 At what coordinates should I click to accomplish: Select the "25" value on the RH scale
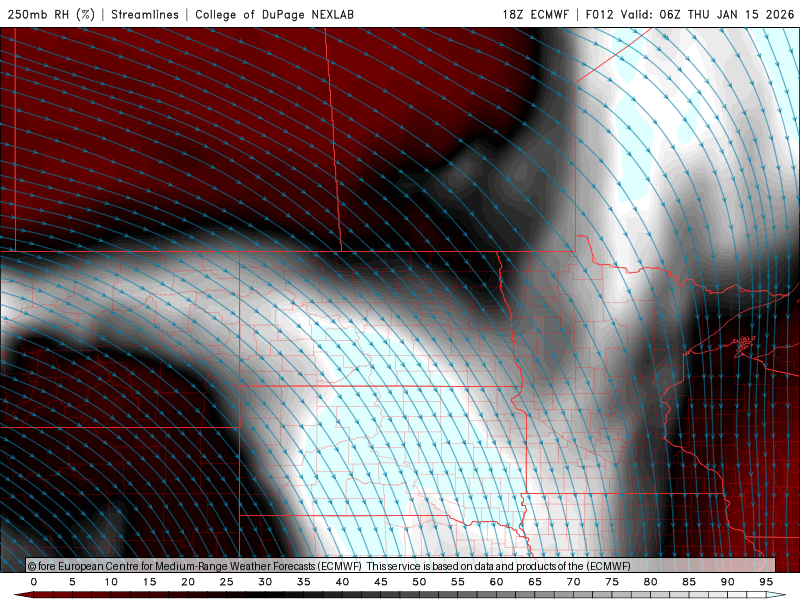click(227, 582)
